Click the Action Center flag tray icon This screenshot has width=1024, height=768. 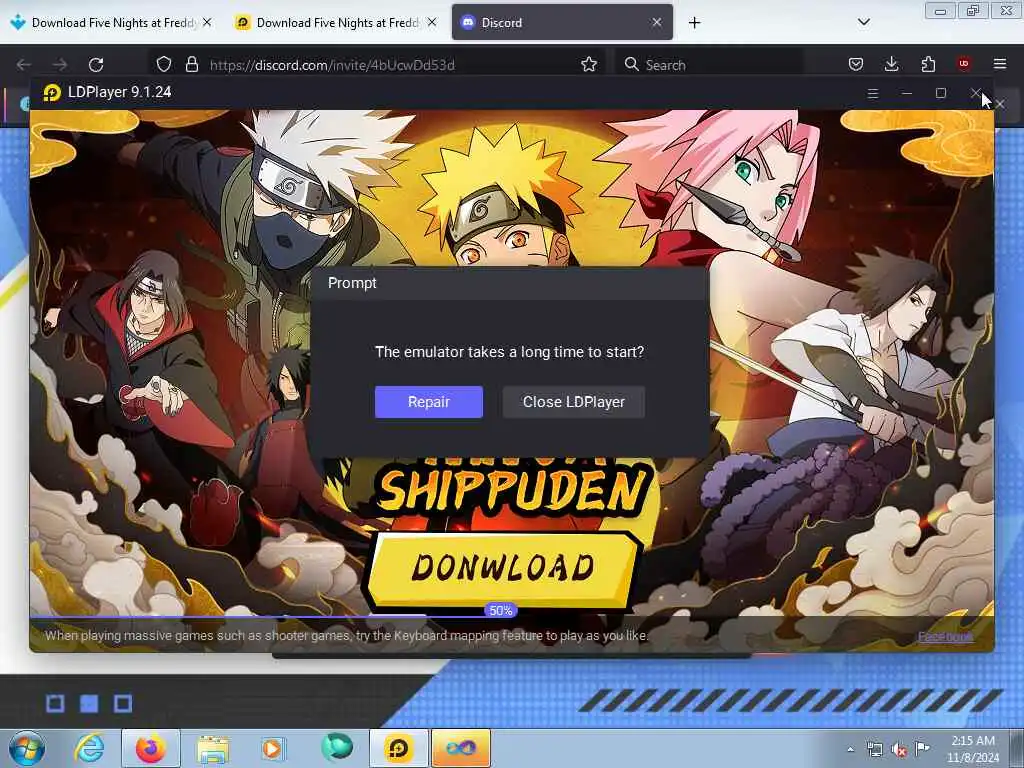922,748
